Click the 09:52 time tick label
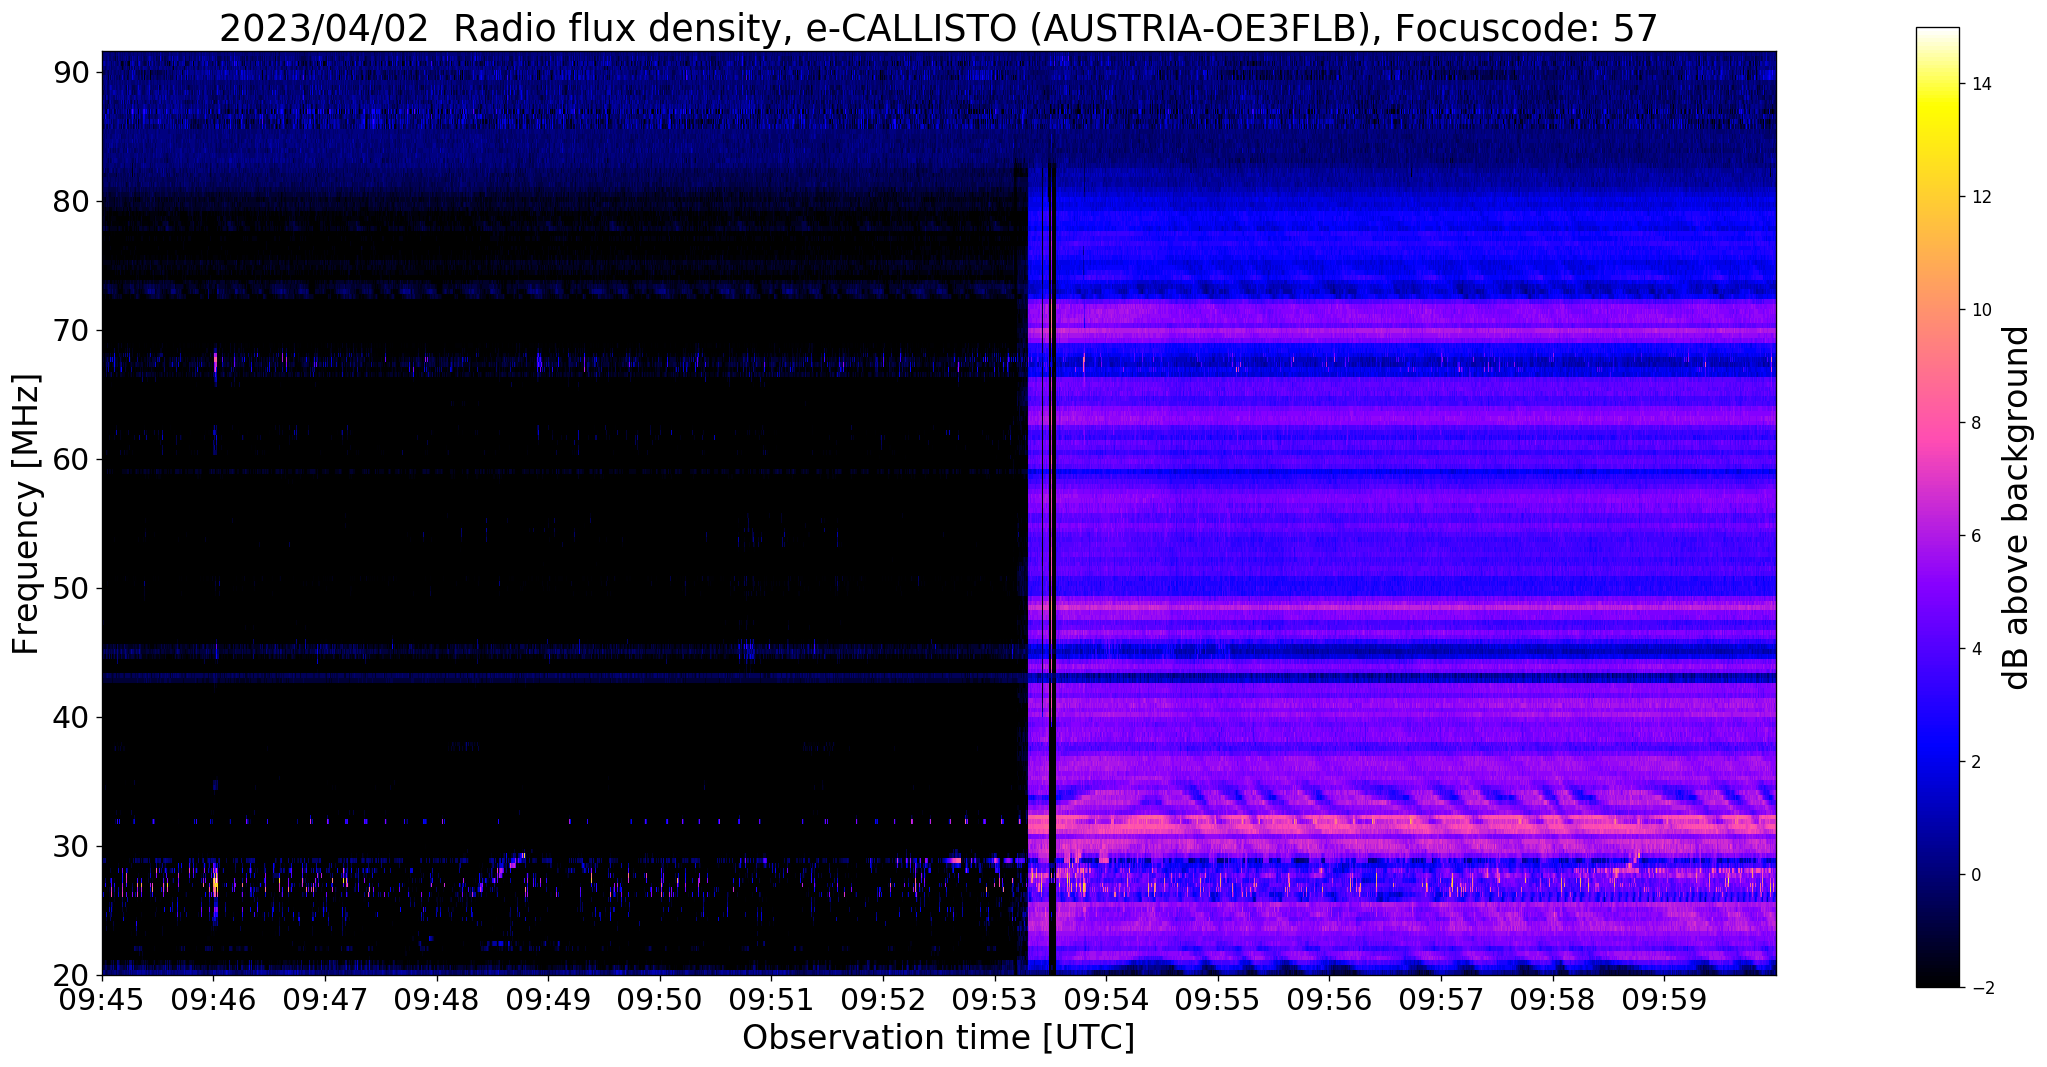The width and height of the screenshot is (2047, 1067). pos(883,999)
